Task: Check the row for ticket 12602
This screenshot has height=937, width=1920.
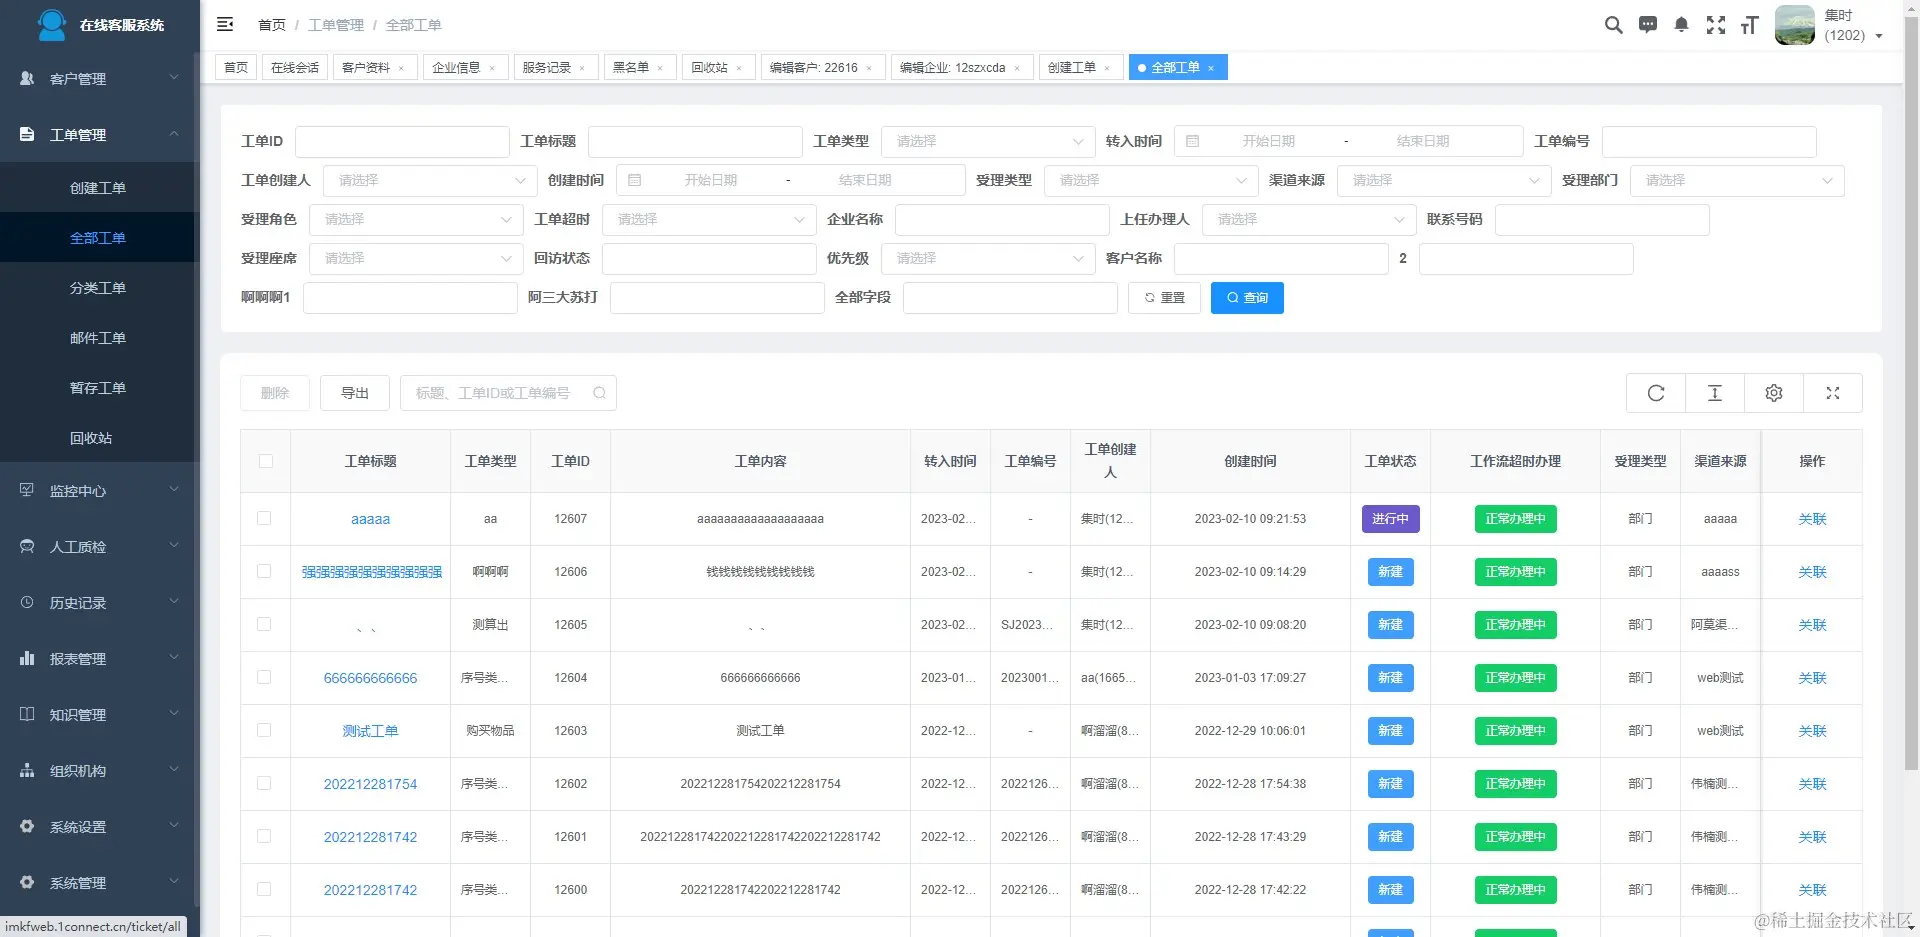Action: tap(264, 783)
